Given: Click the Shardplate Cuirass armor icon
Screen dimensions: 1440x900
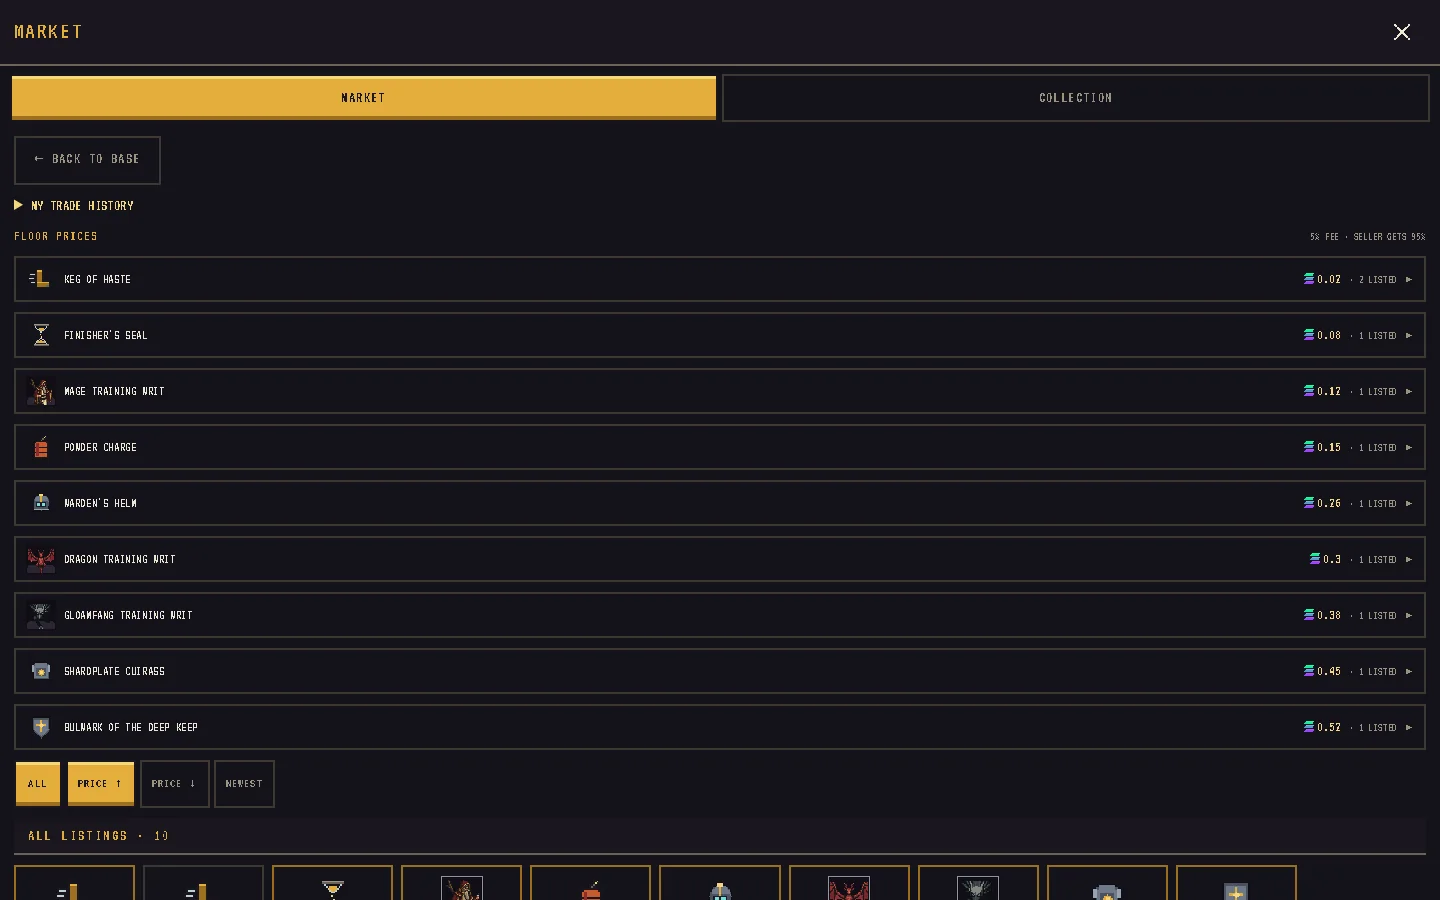Looking at the screenshot, I should tap(41, 671).
